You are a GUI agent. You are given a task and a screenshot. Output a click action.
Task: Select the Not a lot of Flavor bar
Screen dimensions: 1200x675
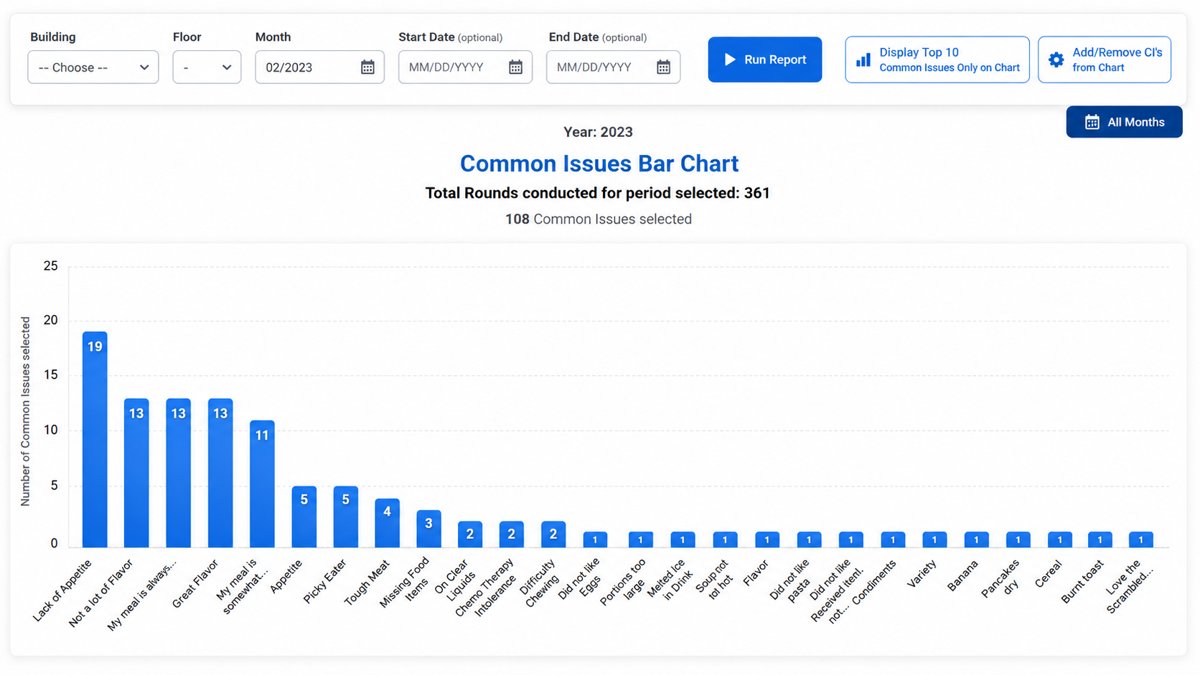[136, 473]
